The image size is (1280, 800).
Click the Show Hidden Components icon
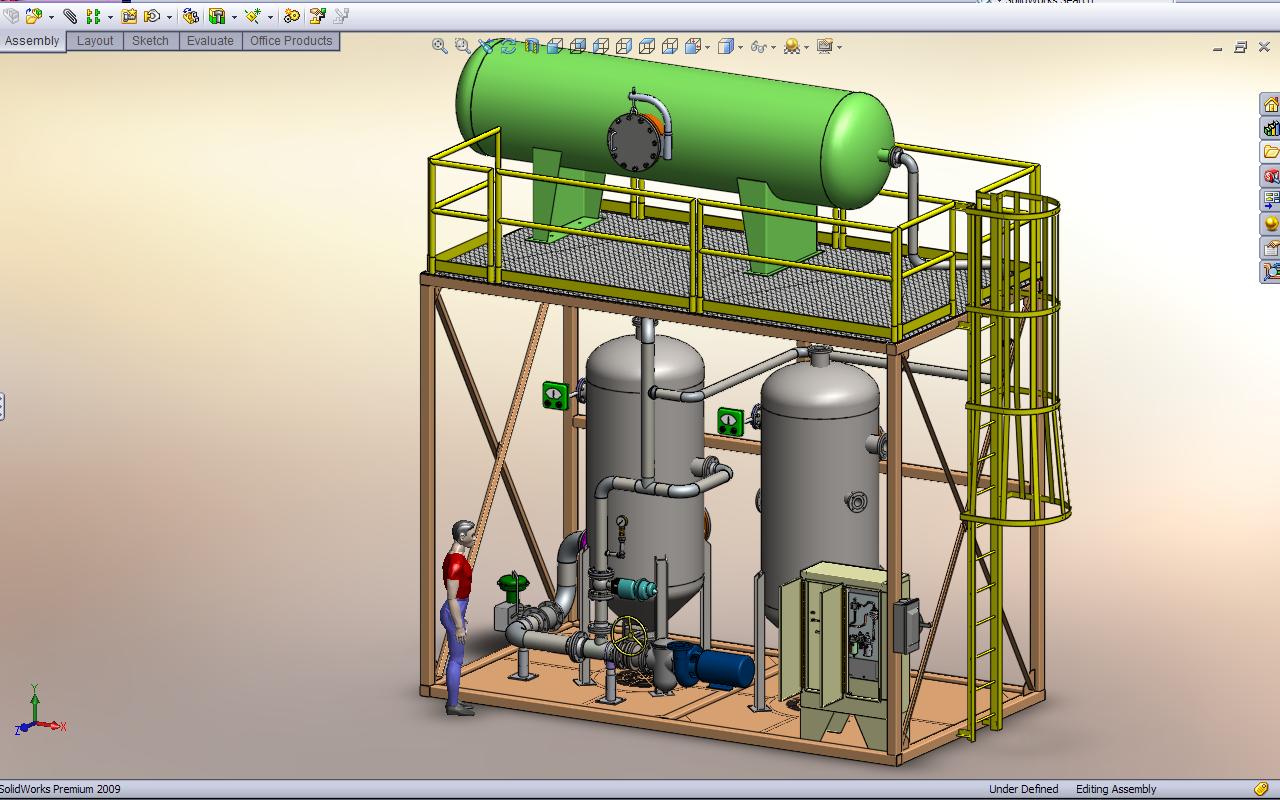point(190,16)
